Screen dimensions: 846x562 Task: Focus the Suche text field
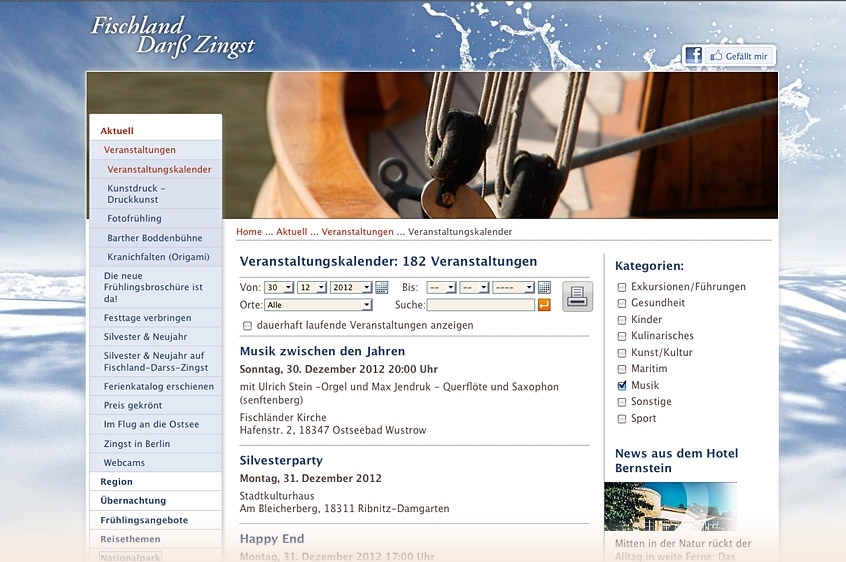pos(481,305)
